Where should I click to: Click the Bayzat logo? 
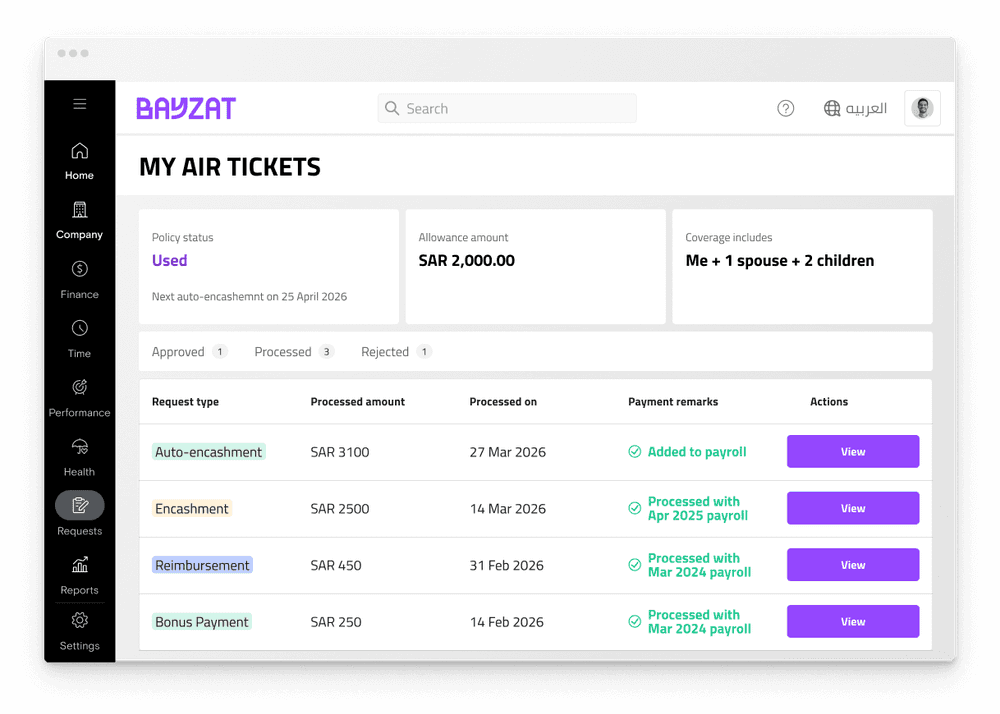186,108
